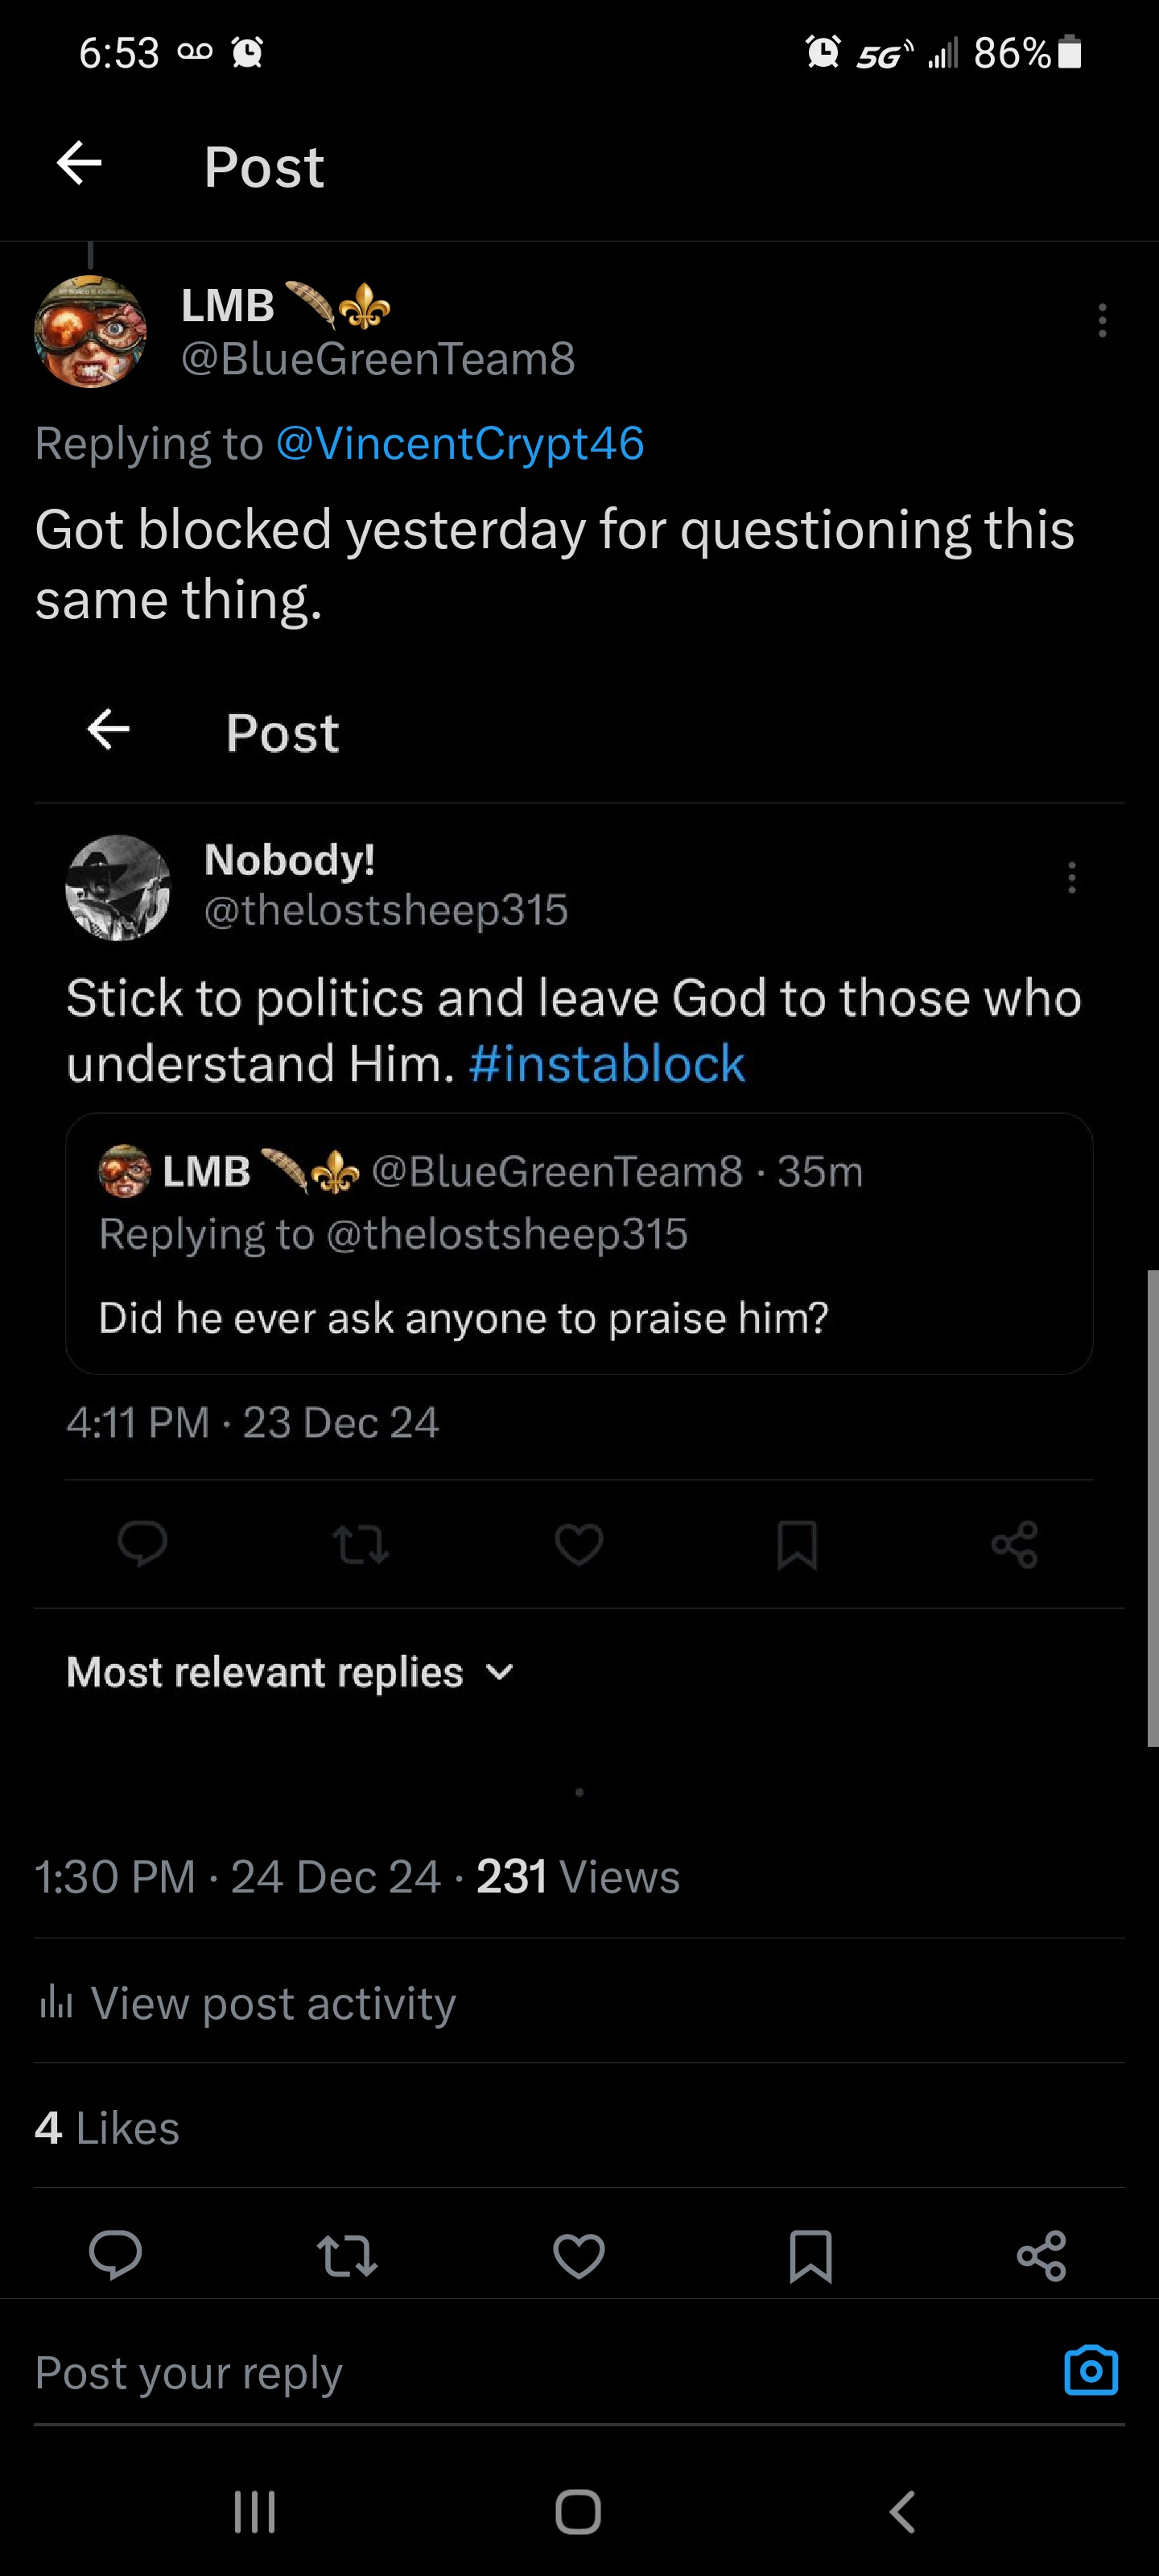1159x2576 pixels.
Task: Bookmark the post using the bottom bookmark icon
Action: [810, 2255]
